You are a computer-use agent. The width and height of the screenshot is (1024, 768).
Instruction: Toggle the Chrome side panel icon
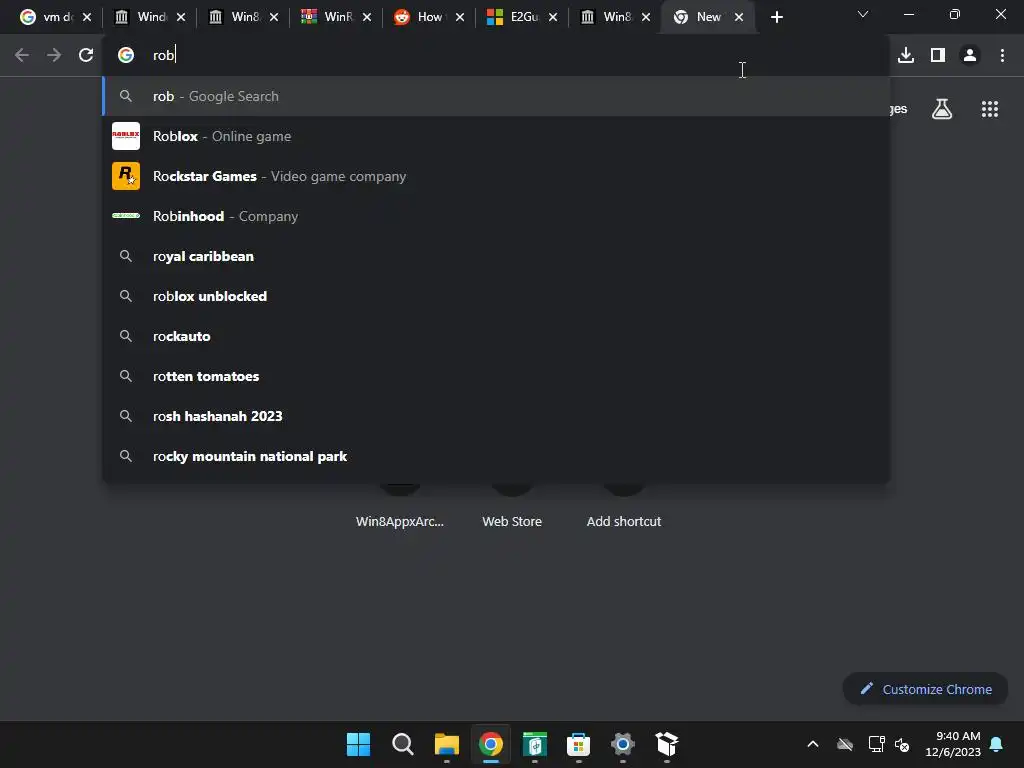click(x=938, y=55)
